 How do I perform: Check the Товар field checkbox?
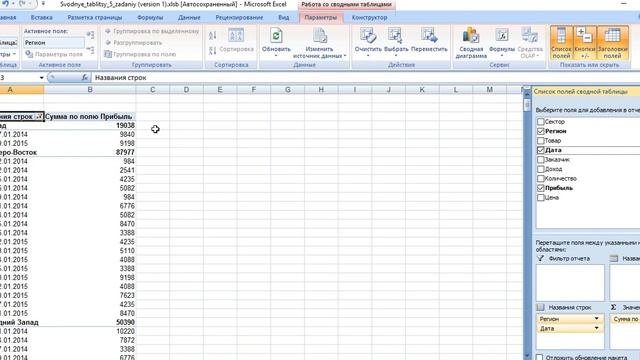[541, 140]
